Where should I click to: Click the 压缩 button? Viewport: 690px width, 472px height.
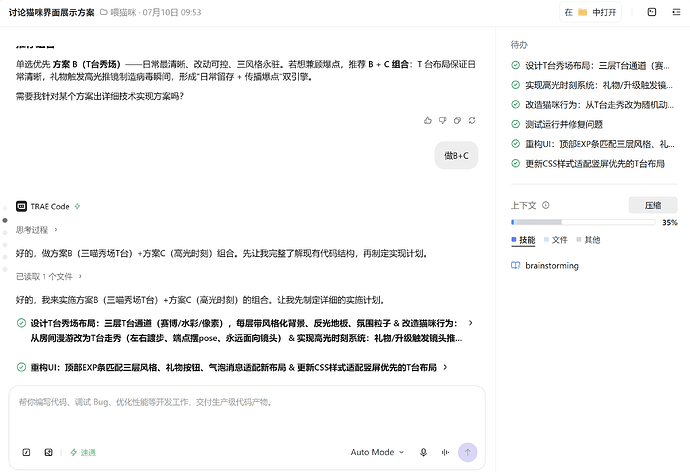[x=653, y=205]
